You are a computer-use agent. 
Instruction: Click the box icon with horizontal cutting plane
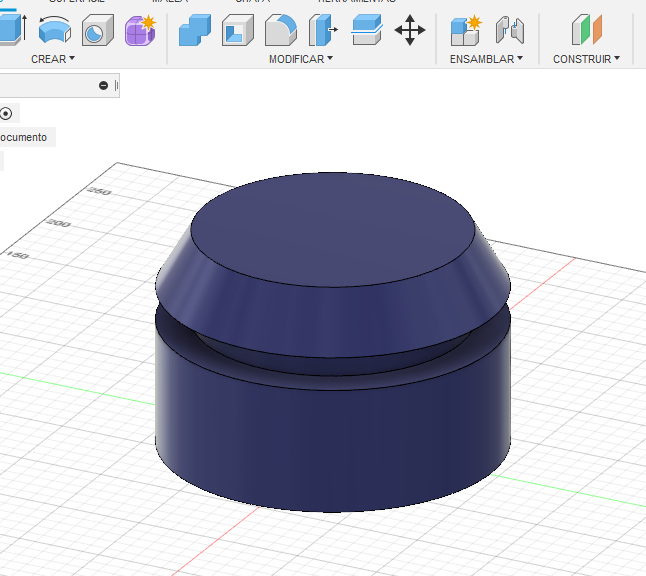pyautogui.click(x=366, y=30)
